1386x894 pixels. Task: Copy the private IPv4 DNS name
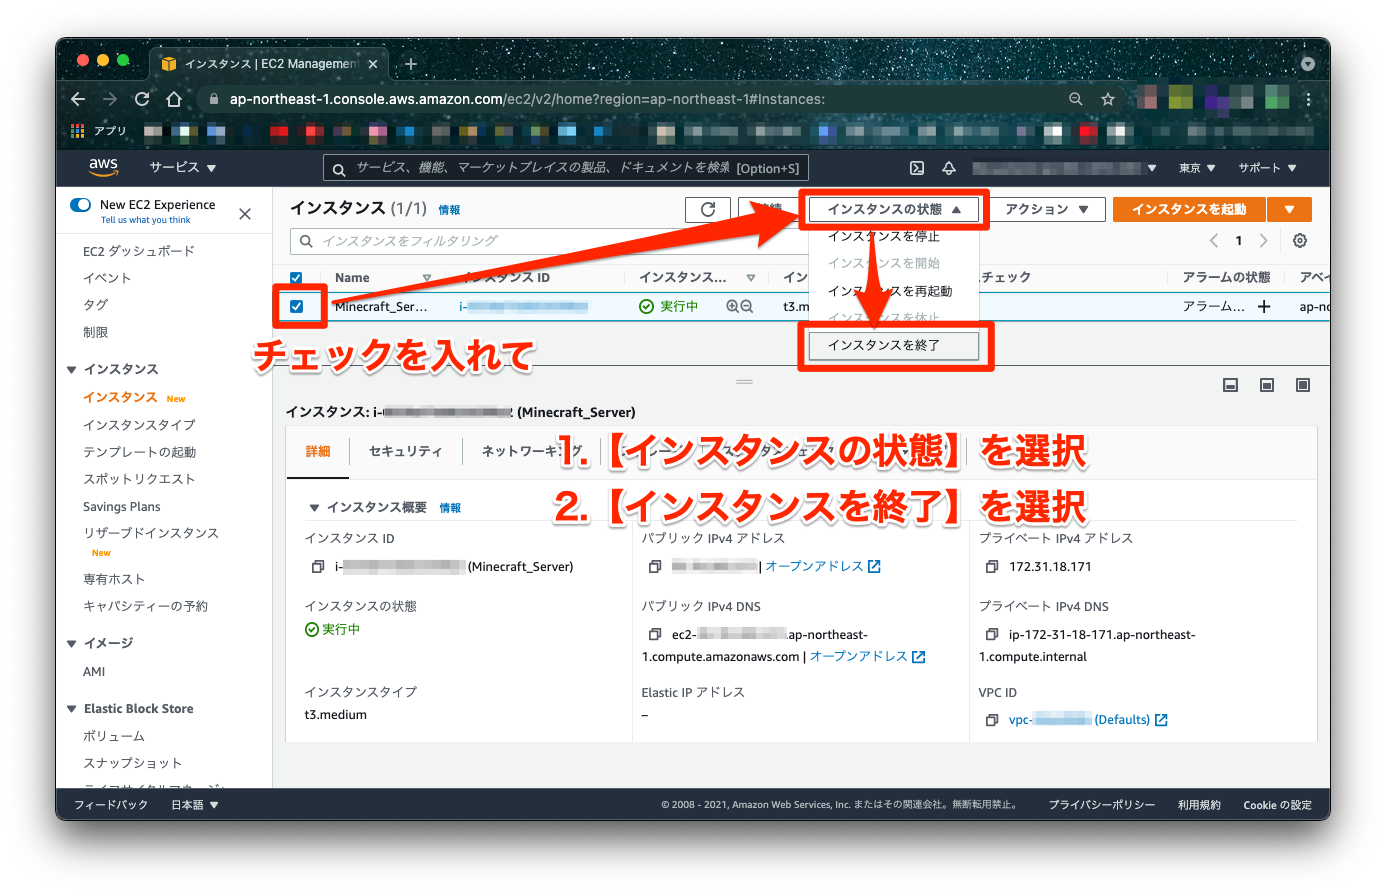pyautogui.click(x=992, y=635)
